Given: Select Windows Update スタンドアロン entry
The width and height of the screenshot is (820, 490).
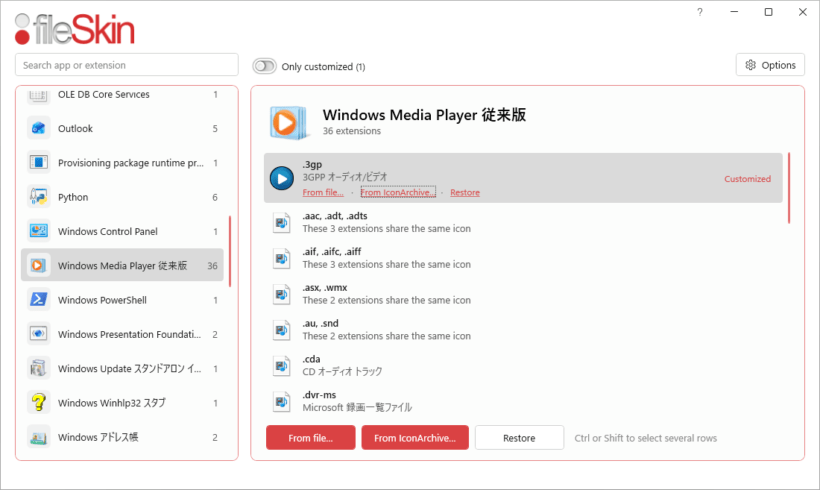Looking at the screenshot, I should coord(122,368).
